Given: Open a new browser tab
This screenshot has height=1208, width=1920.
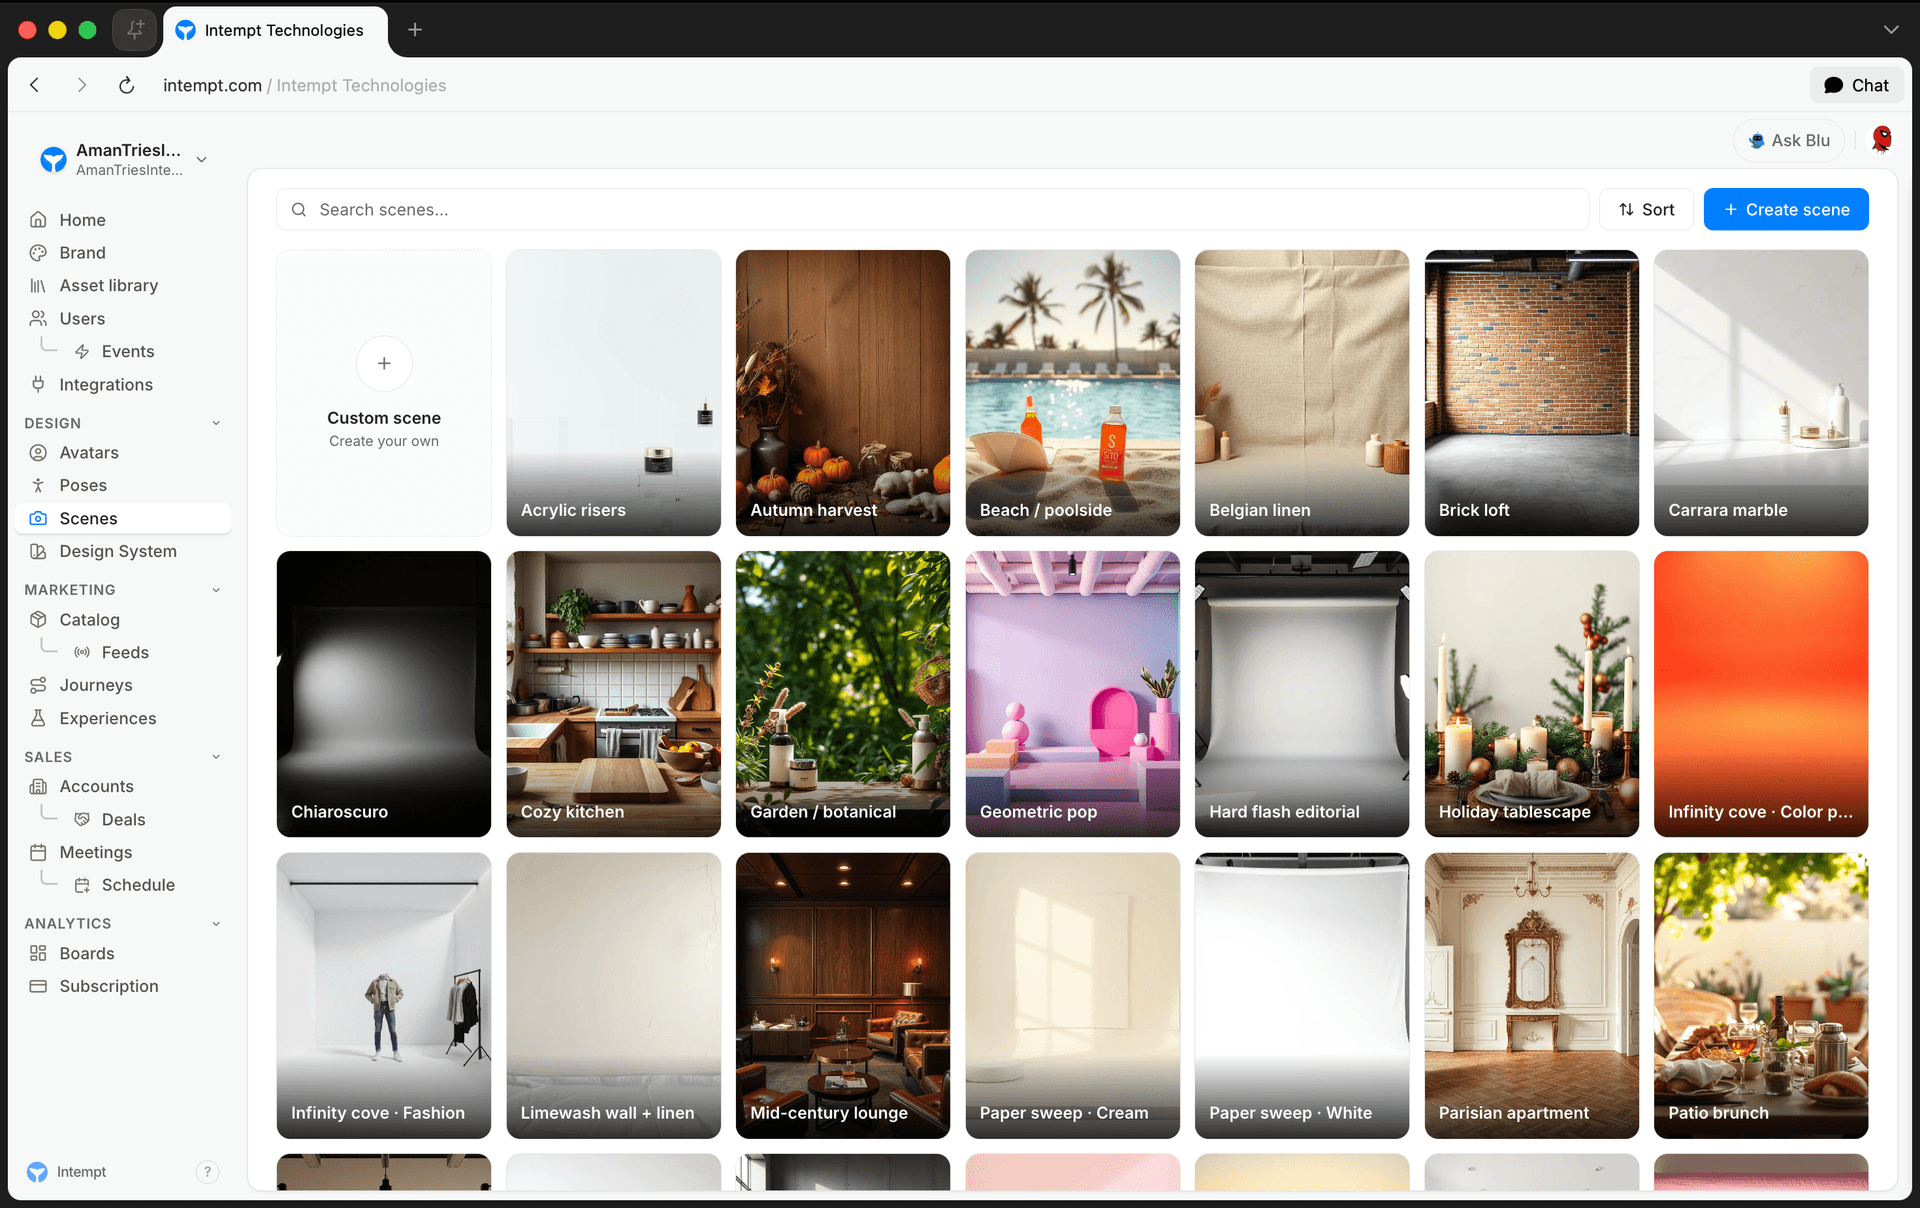Looking at the screenshot, I should coord(415,30).
